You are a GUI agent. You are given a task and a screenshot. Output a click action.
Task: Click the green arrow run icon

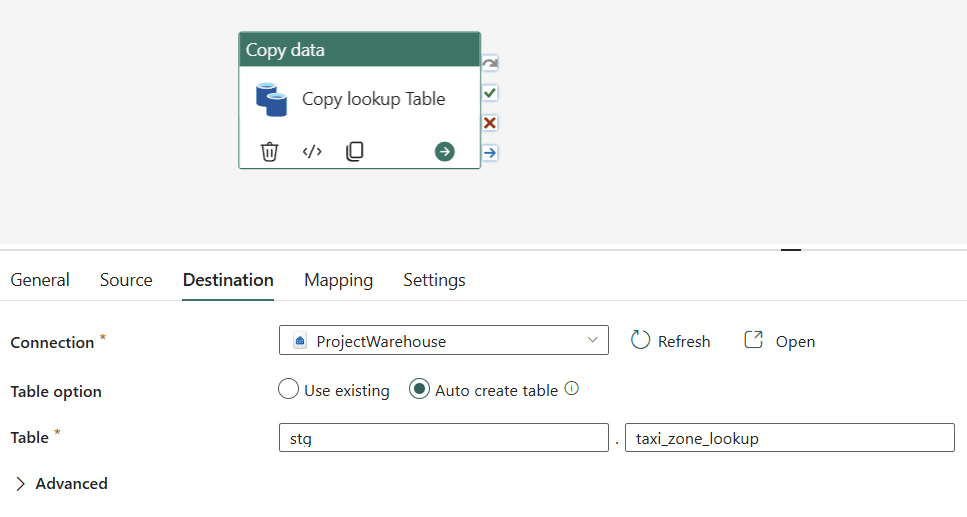[x=445, y=151]
